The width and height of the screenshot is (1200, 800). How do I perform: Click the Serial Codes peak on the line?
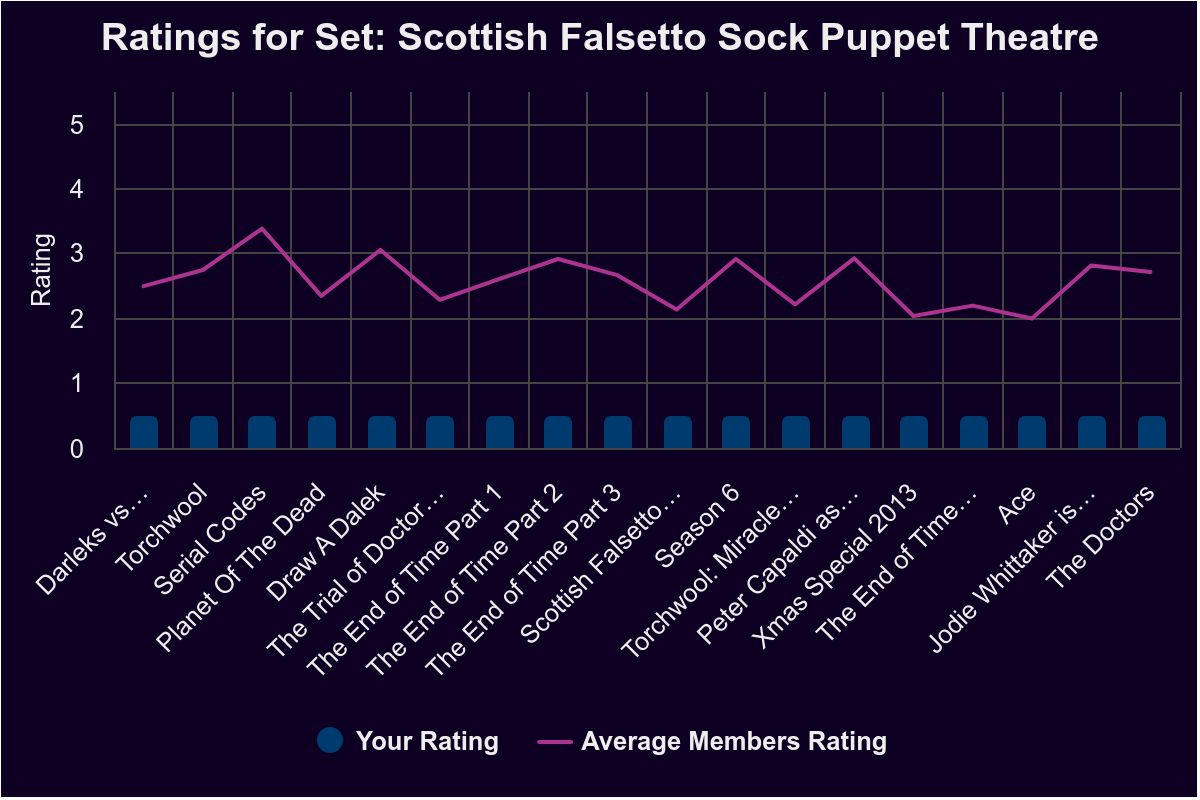(x=262, y=229)
